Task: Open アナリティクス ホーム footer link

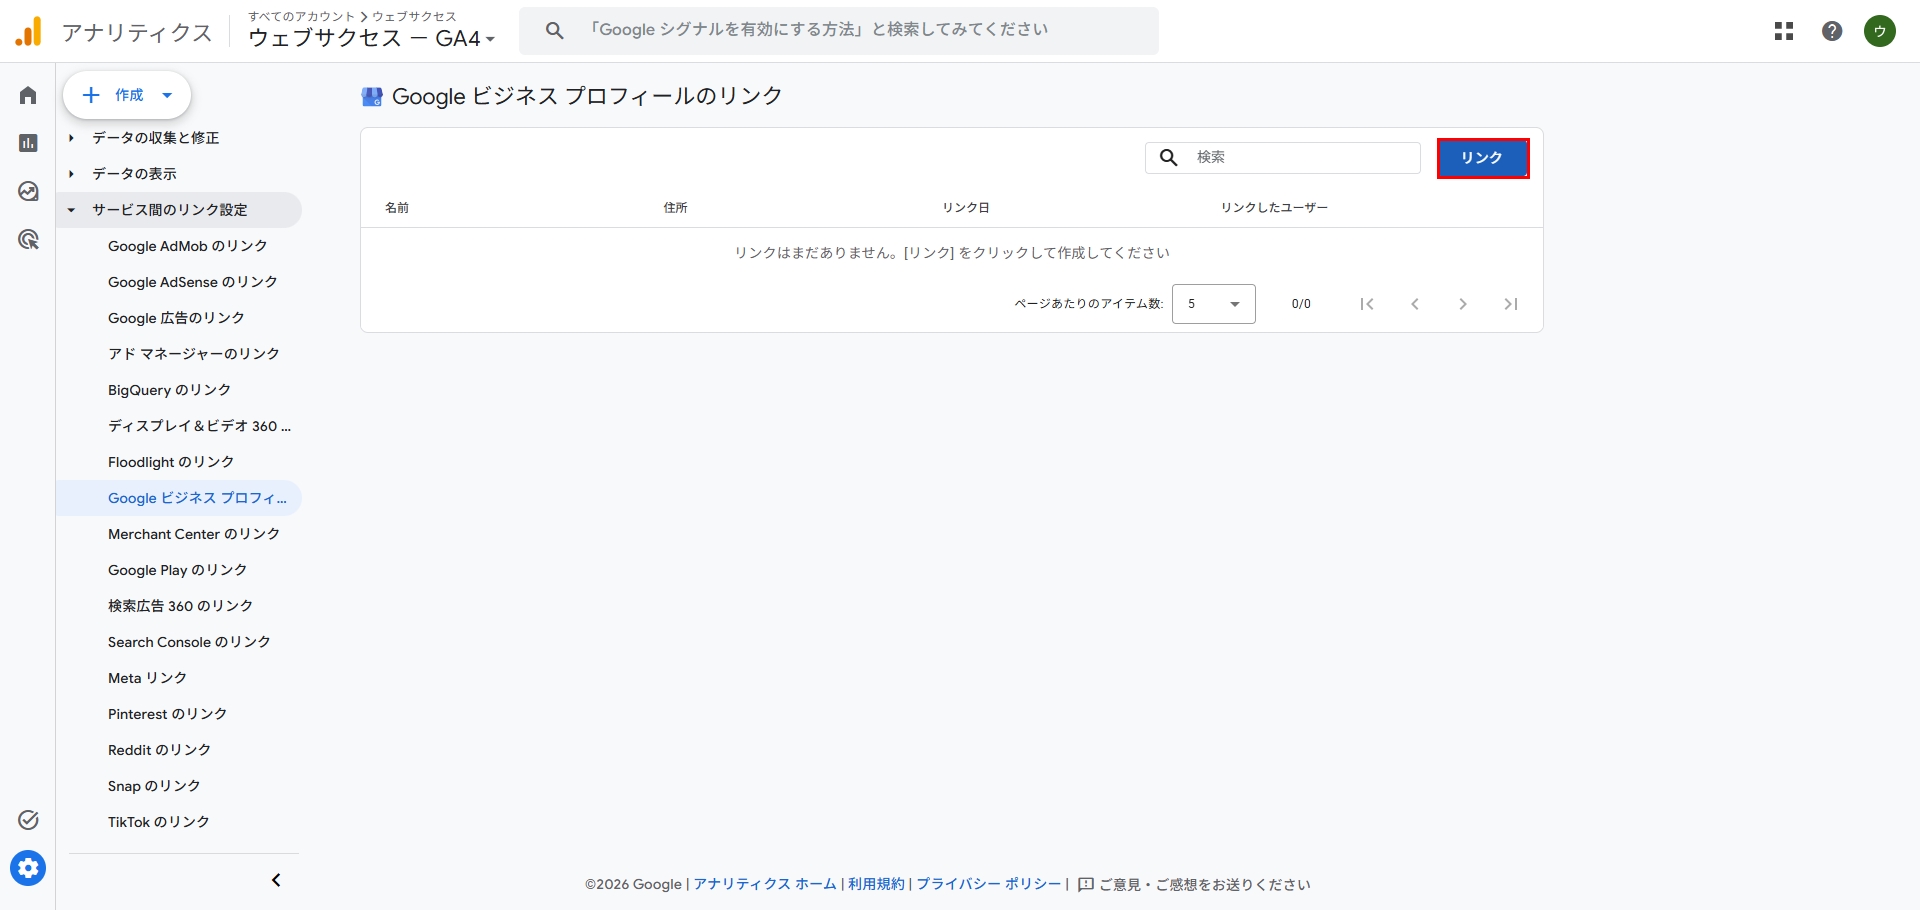Action: (765, 884)
